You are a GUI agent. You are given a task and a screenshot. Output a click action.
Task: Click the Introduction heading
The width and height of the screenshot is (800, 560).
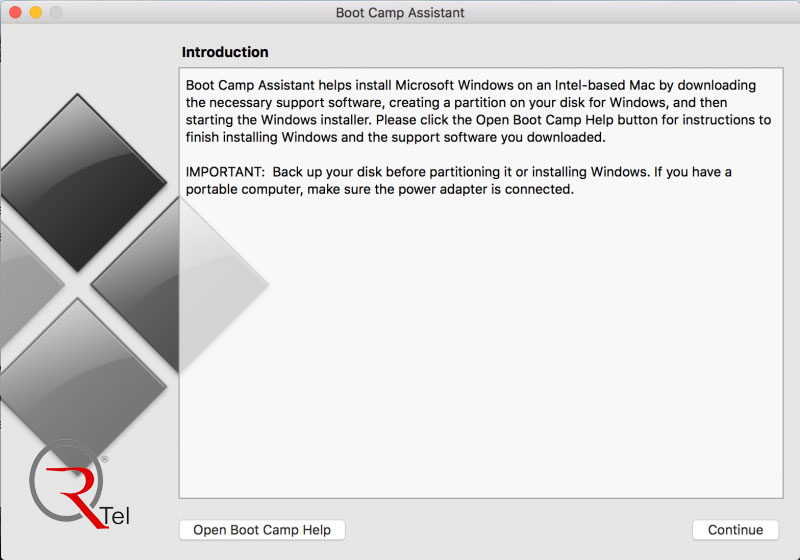click(225, 52)
